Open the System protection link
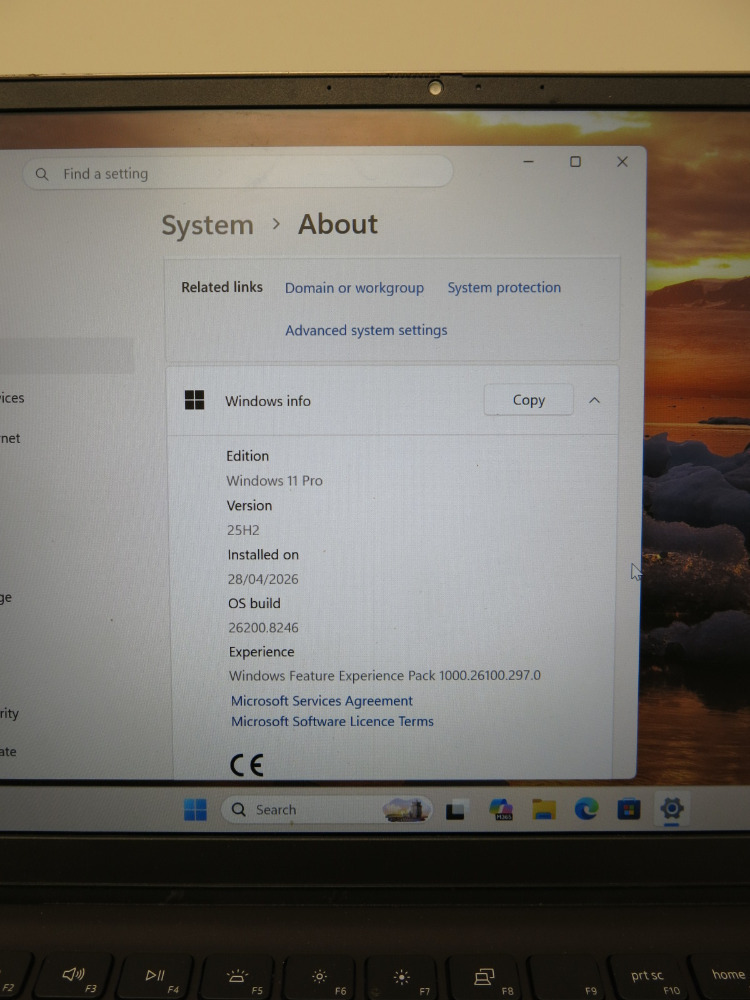 click(504, 288)
